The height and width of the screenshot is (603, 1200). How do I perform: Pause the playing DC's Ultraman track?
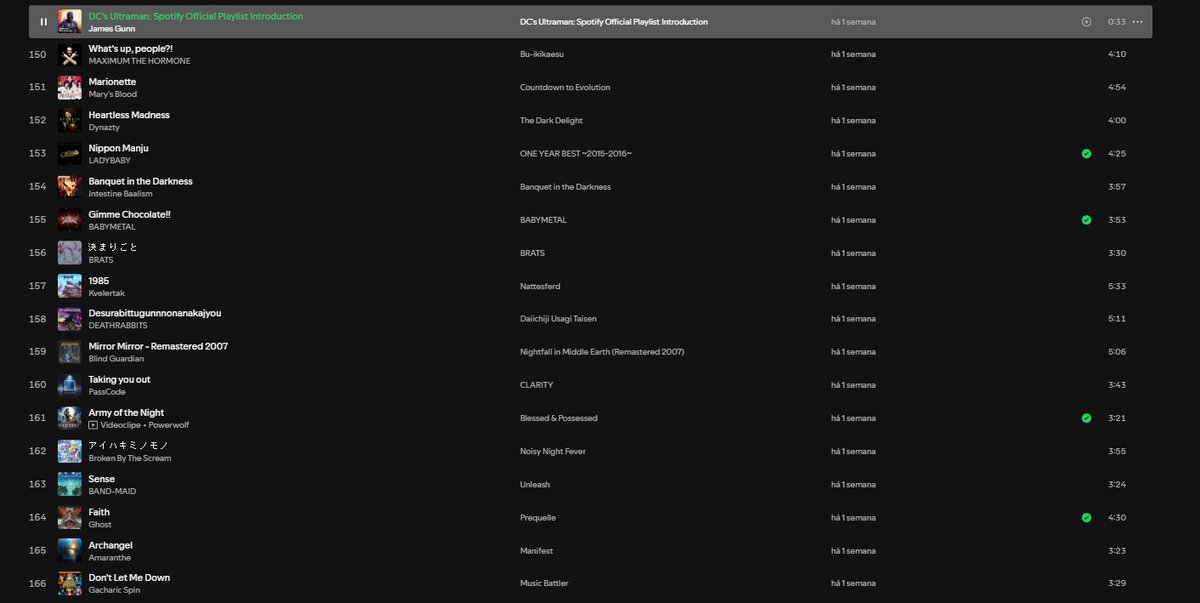pyautogui.click(x=43, y=21)
